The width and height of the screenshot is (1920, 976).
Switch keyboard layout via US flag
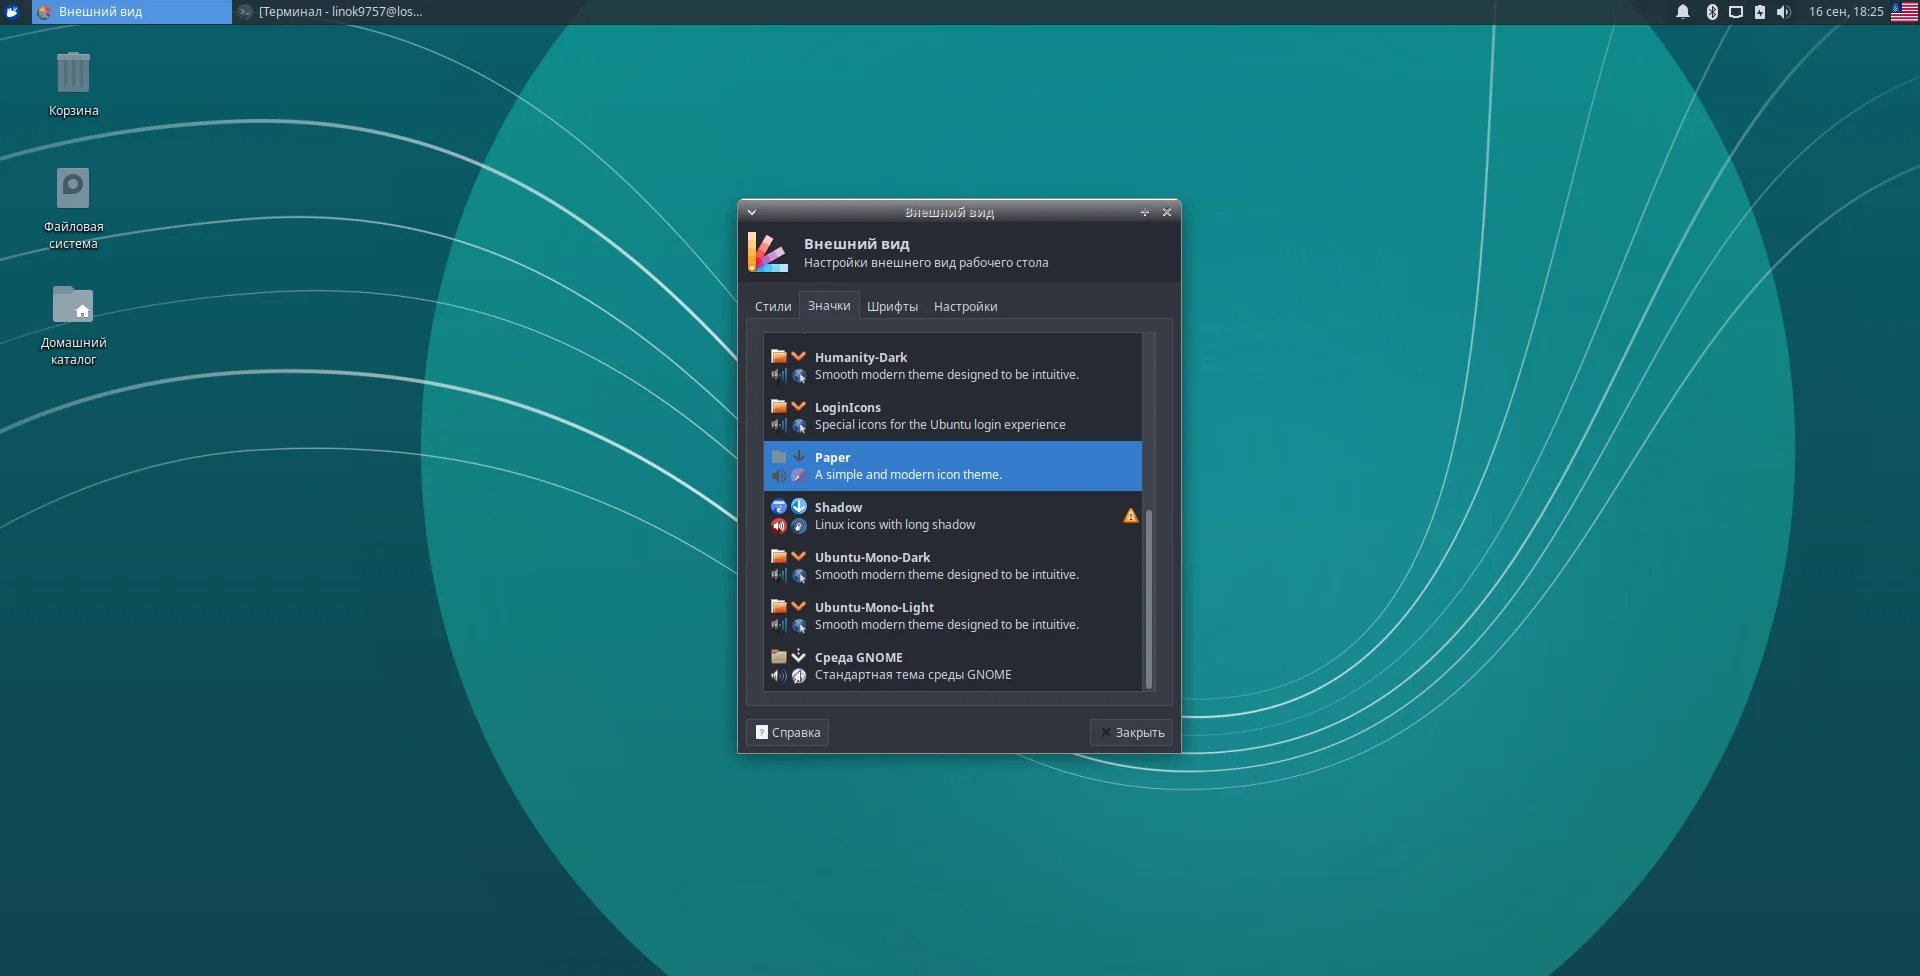[1905, 12]
